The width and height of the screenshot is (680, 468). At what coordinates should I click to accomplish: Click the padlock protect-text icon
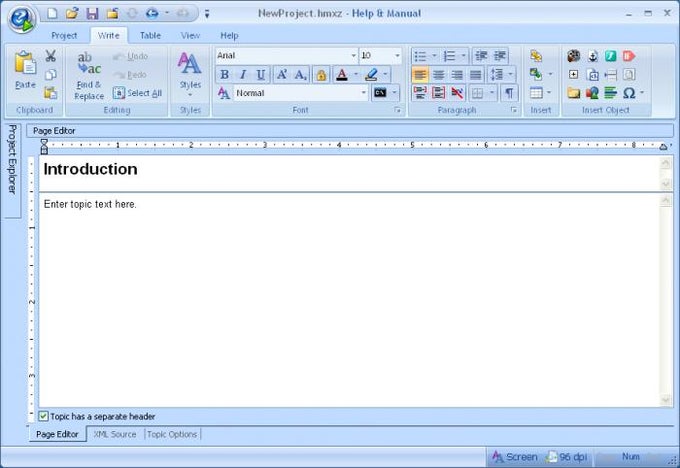(x=321, y=75)
